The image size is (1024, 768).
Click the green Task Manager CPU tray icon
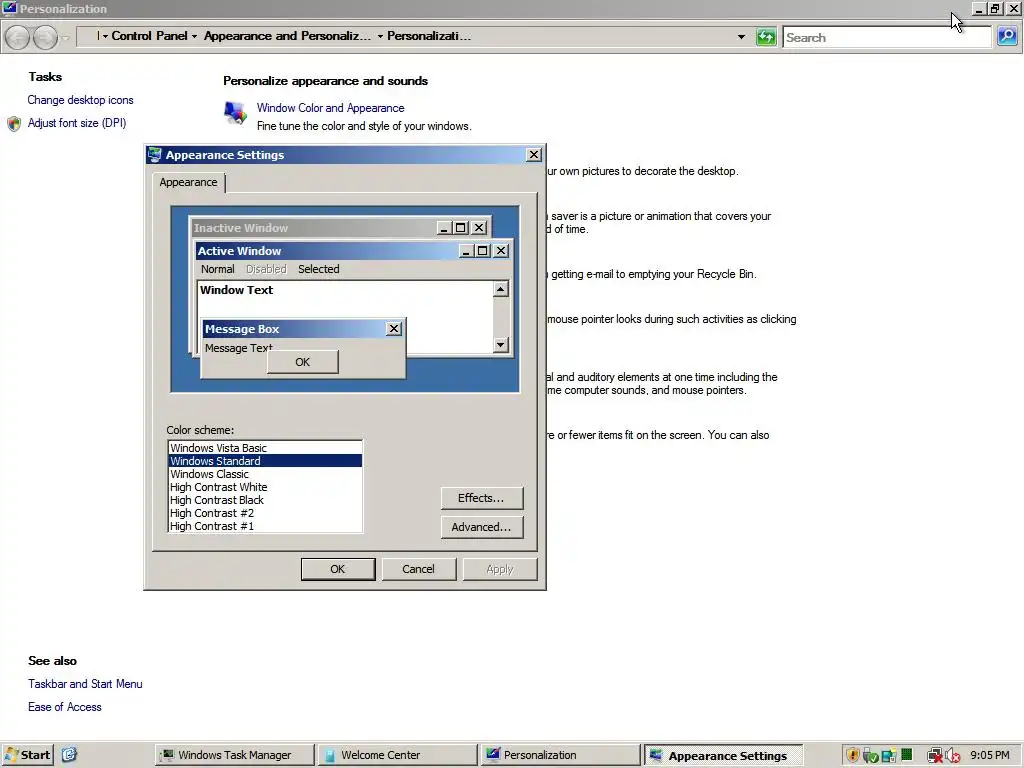pos(906,754)
